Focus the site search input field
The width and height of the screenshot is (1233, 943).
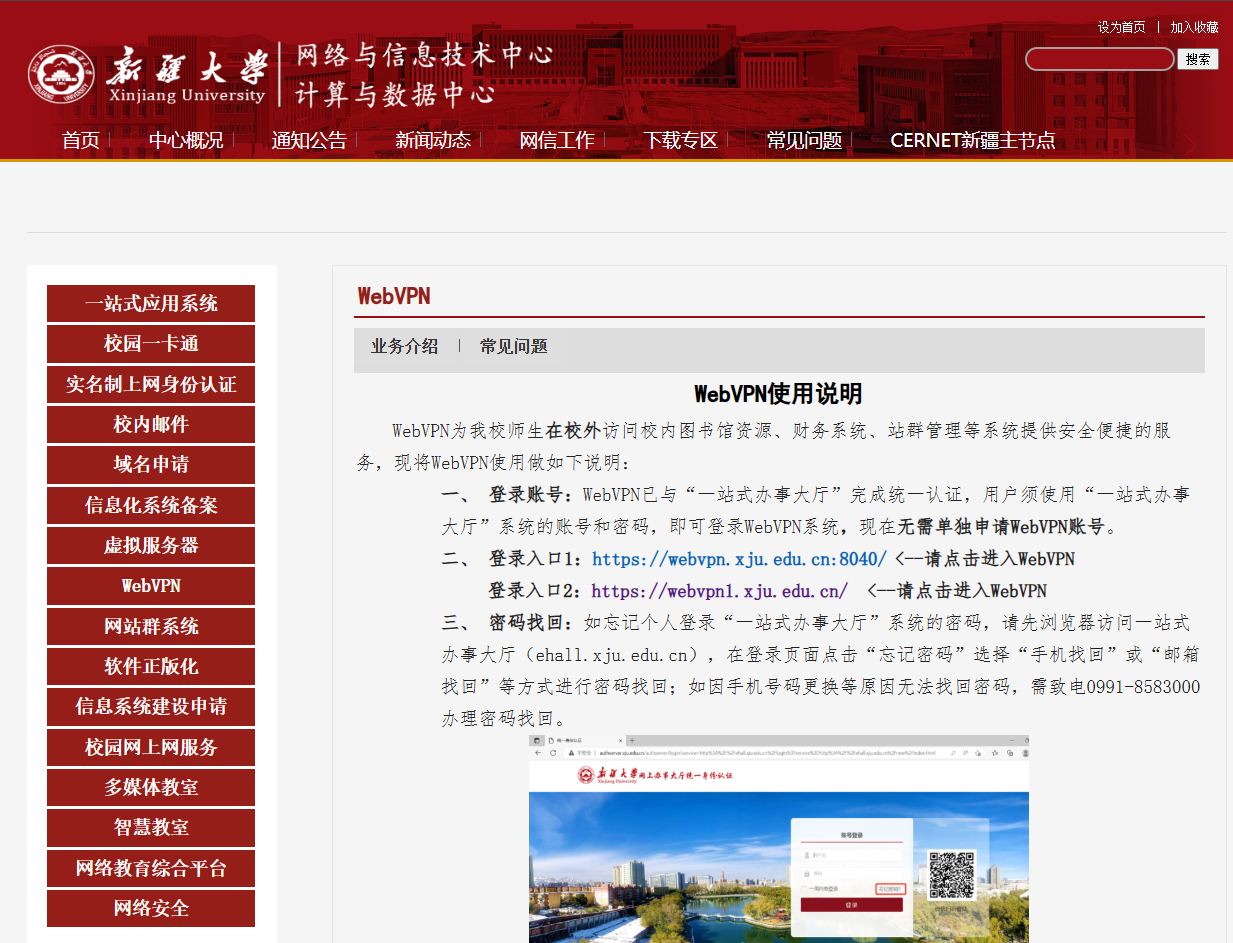1100,59
